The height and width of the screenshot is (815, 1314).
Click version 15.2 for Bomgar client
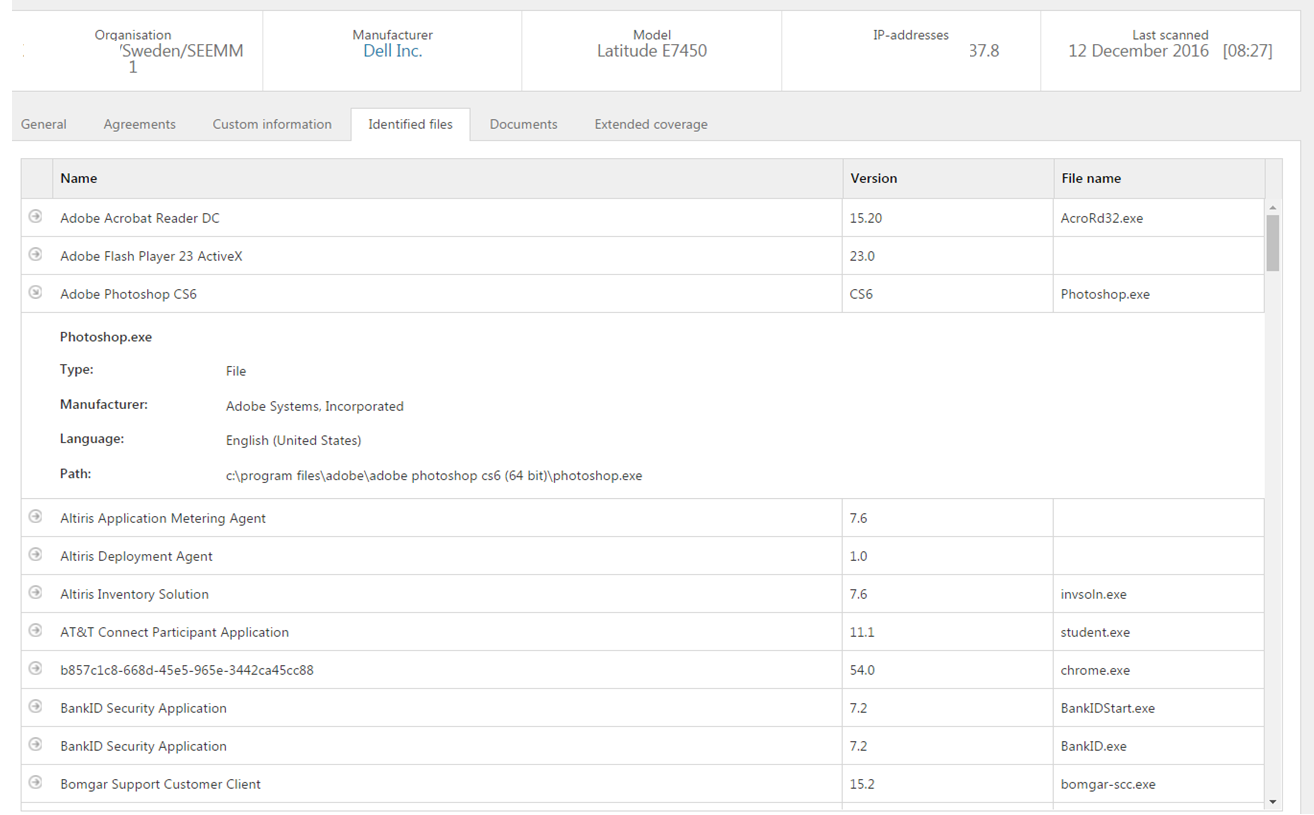pos(862,784)
